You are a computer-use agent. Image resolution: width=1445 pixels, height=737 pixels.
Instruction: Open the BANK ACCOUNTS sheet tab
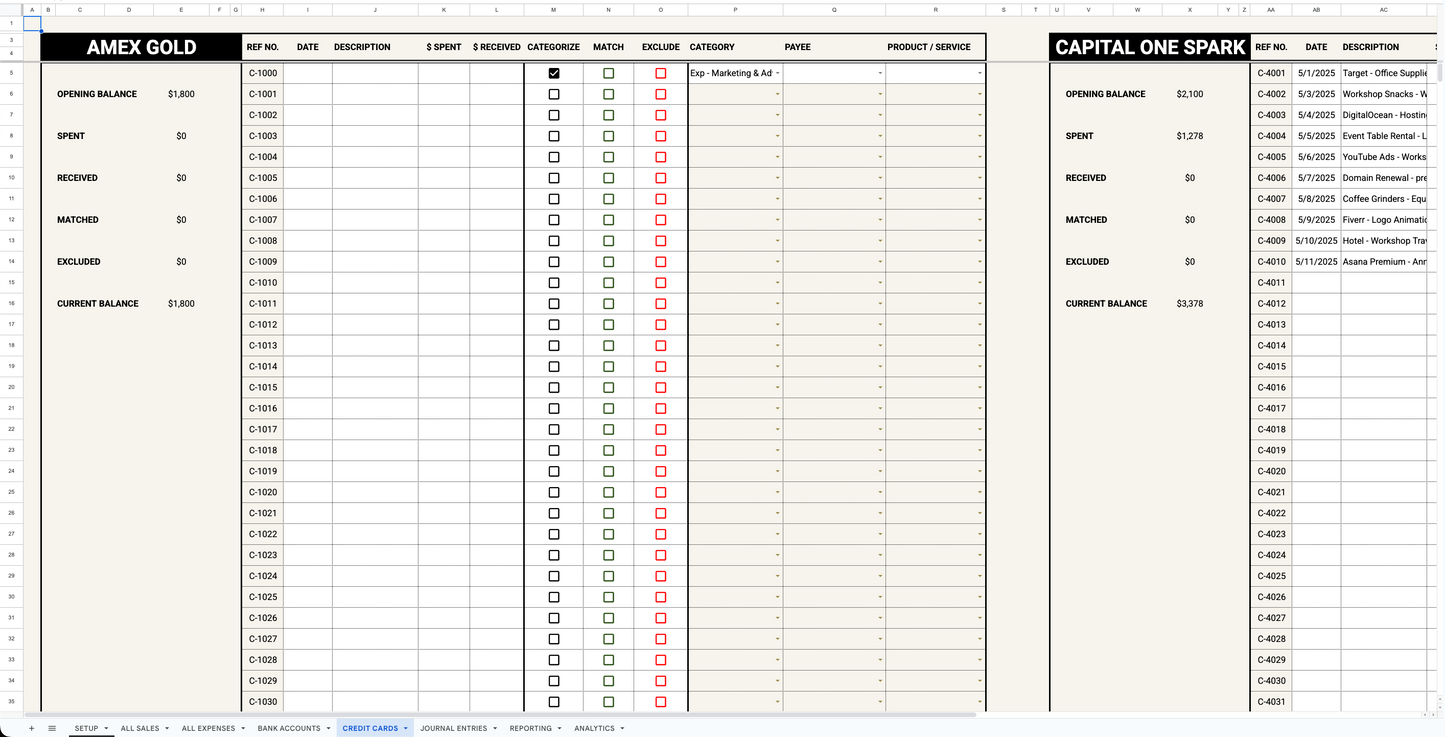click(287, 728)
